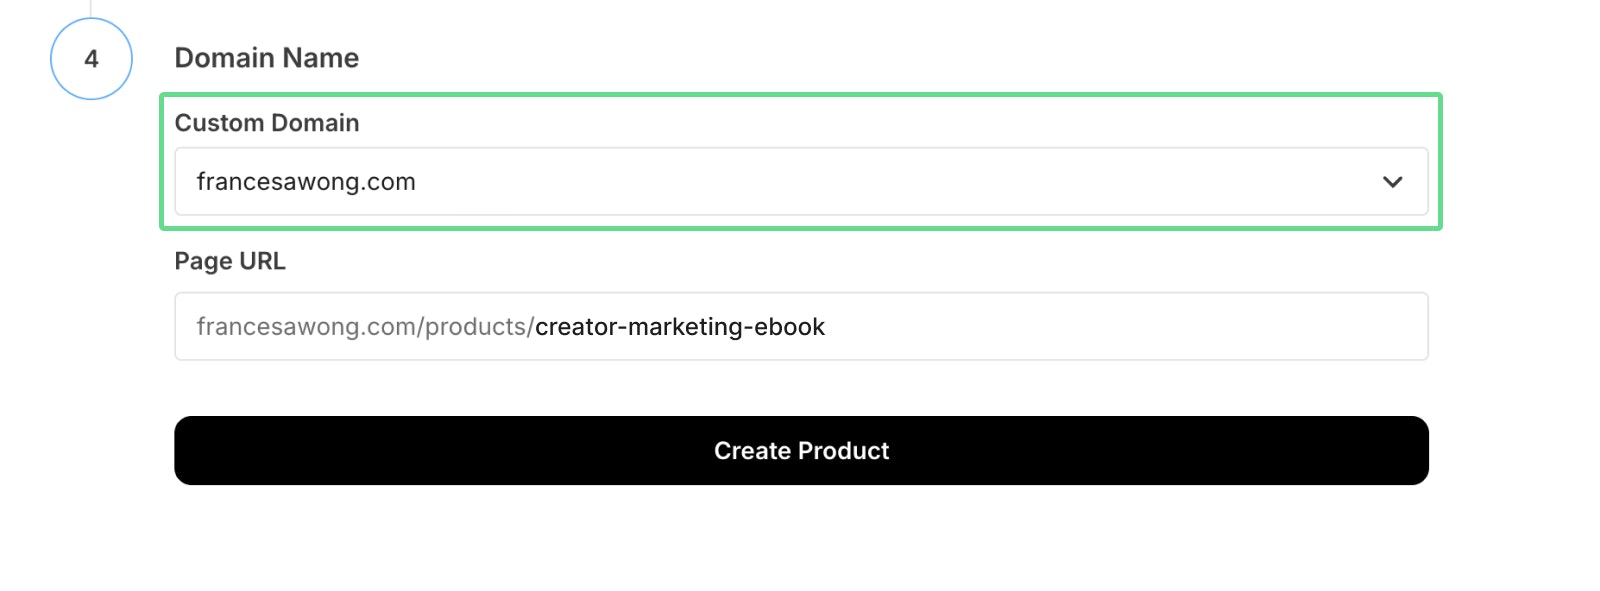Image resolution: width=1600 pixels, height=591 pixels.
Task: Expand the Custom Domain chevron arrow
Action: 1392,182
